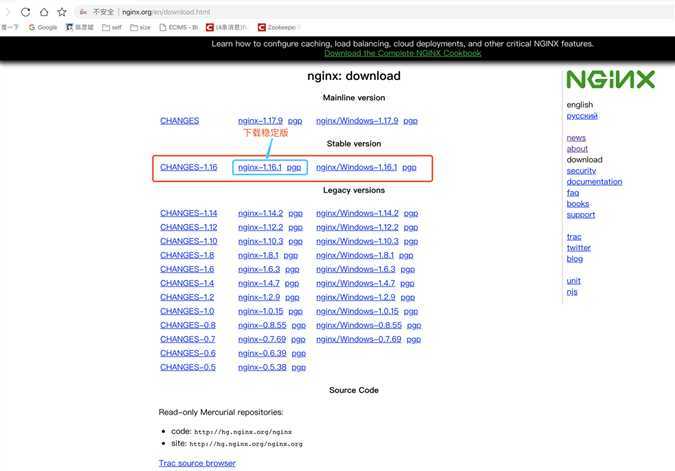Open CHANGES-1.12 link

189,227
